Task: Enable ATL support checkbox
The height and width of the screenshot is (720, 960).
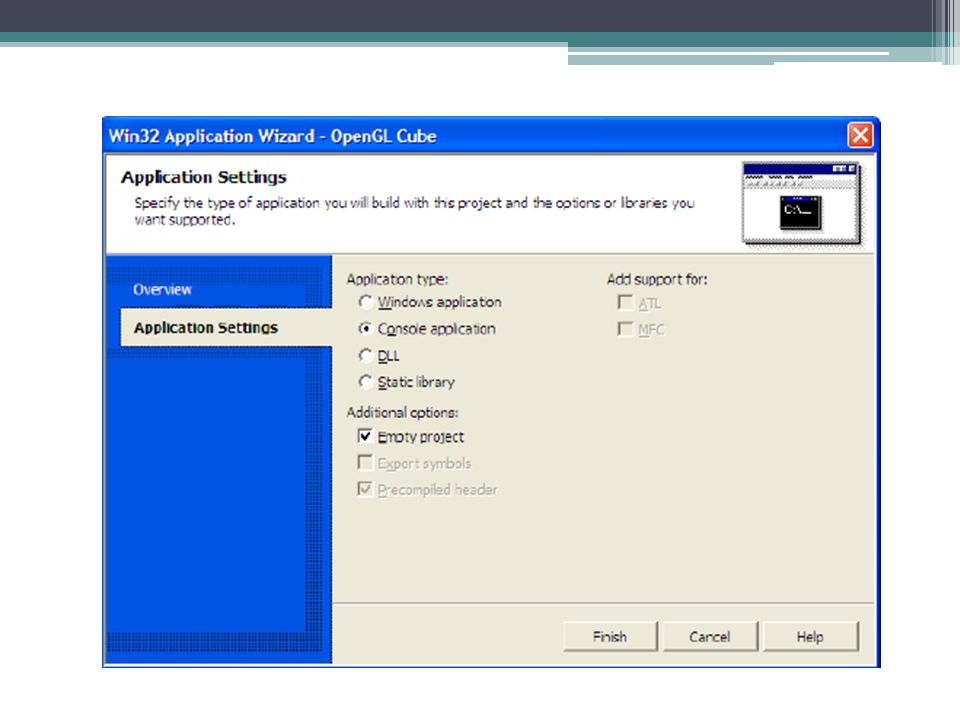Action: point(625,302)
